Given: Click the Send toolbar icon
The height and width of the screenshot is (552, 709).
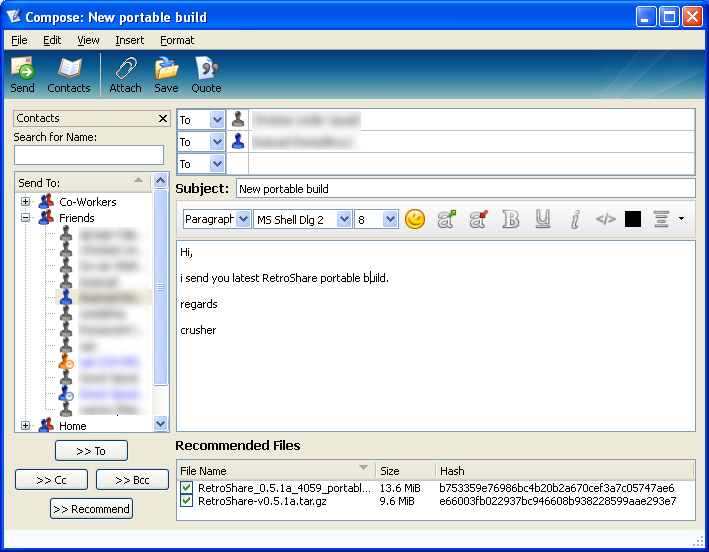Looking at the screenshot, I should point(23,75).
